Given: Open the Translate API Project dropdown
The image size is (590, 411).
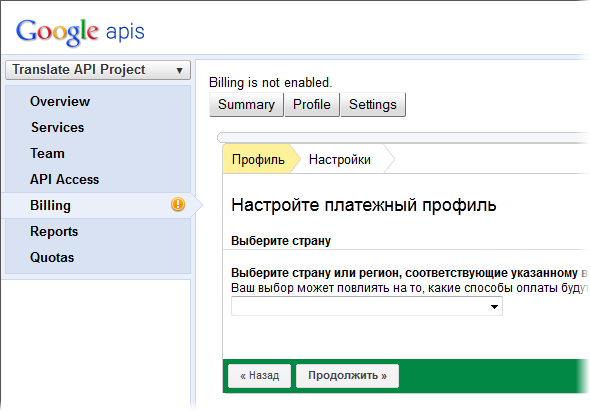Looking at the screenshot, I should pyautogui.click(x=98, y=70).
